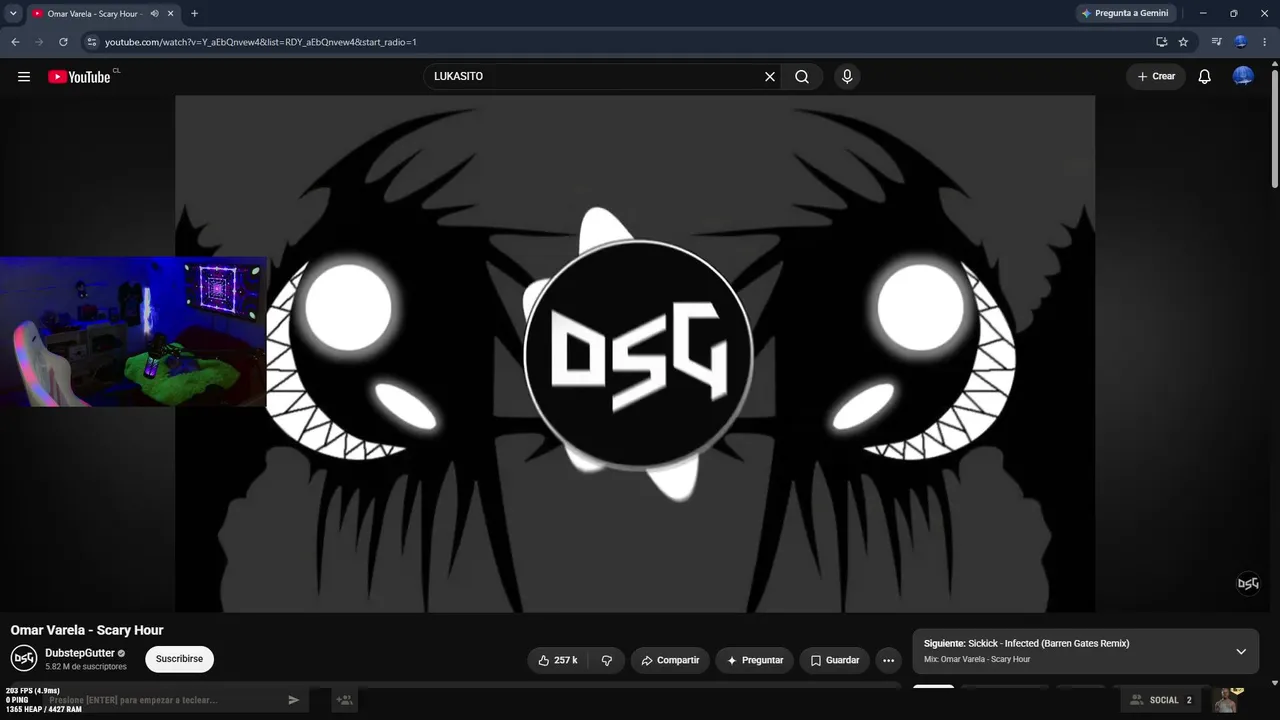This screenshot has width=1280, height=720.
Task: Run the search with the magnifier button
Action: click(802, 77)
